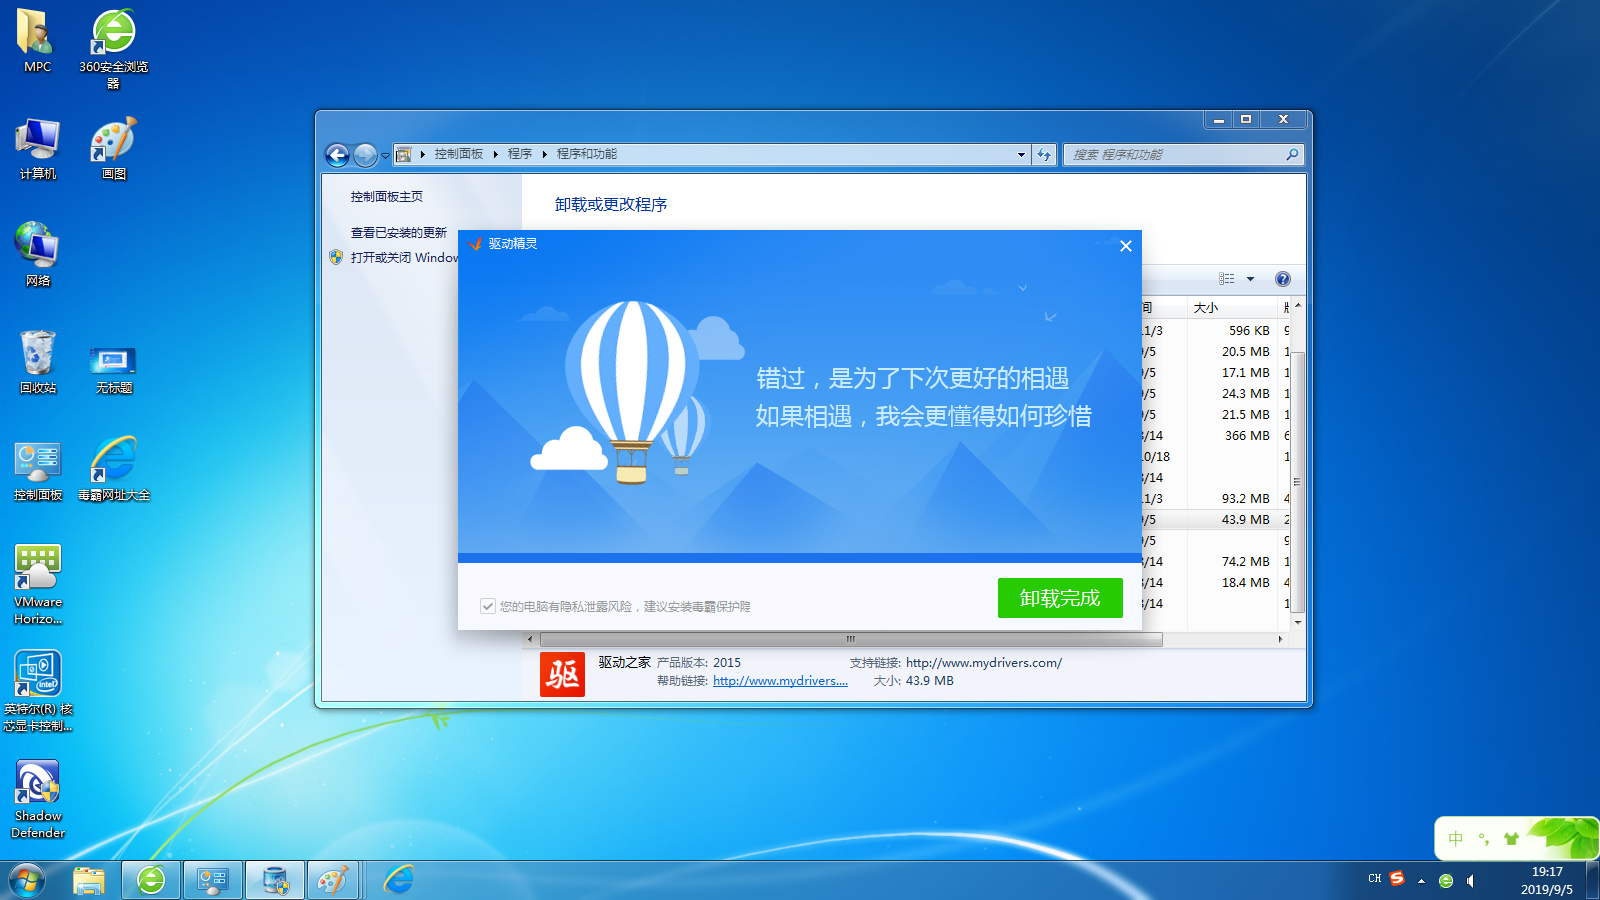
Task: Open Windows Explorer from the taskbar
Action: [x=89, y=880]
